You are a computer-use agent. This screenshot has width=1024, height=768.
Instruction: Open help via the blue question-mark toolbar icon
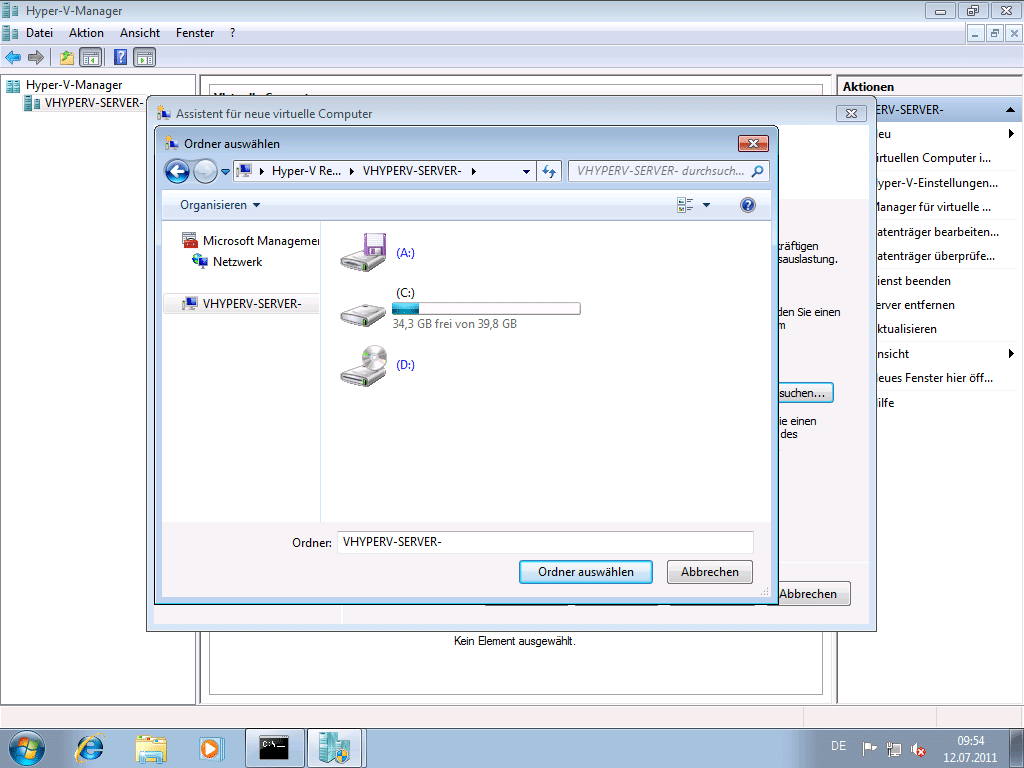(x=120, y=57)
